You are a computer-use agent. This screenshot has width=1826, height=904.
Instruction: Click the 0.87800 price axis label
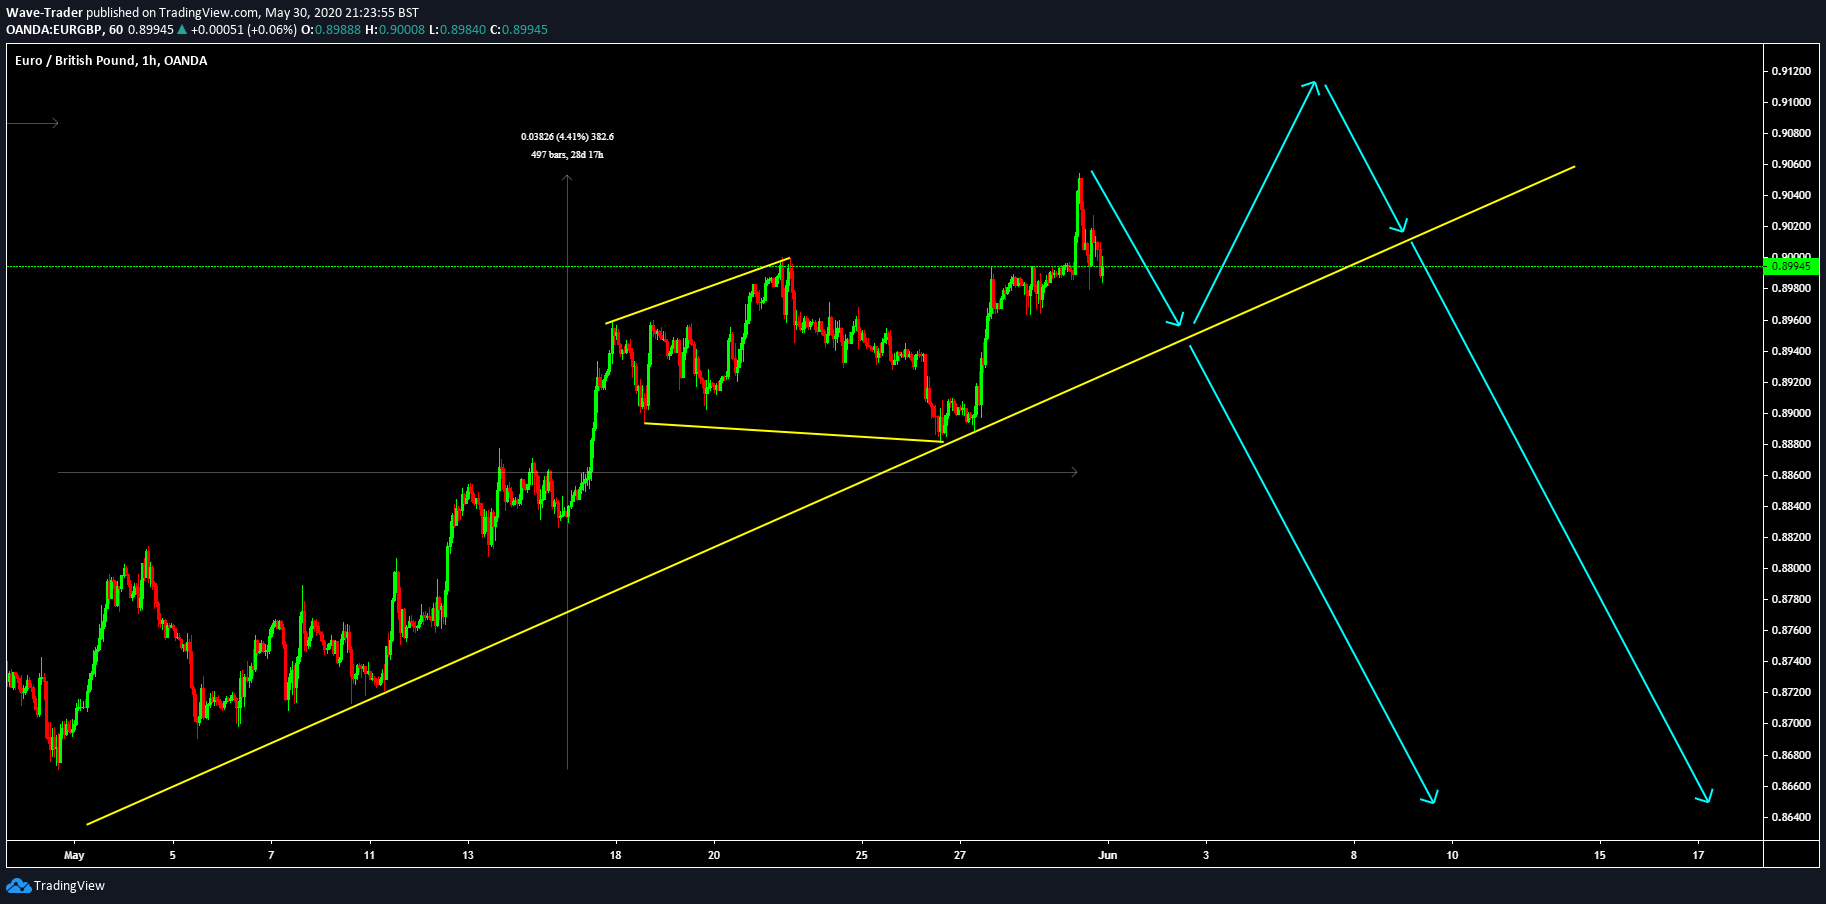click(x=1790, y=599)
